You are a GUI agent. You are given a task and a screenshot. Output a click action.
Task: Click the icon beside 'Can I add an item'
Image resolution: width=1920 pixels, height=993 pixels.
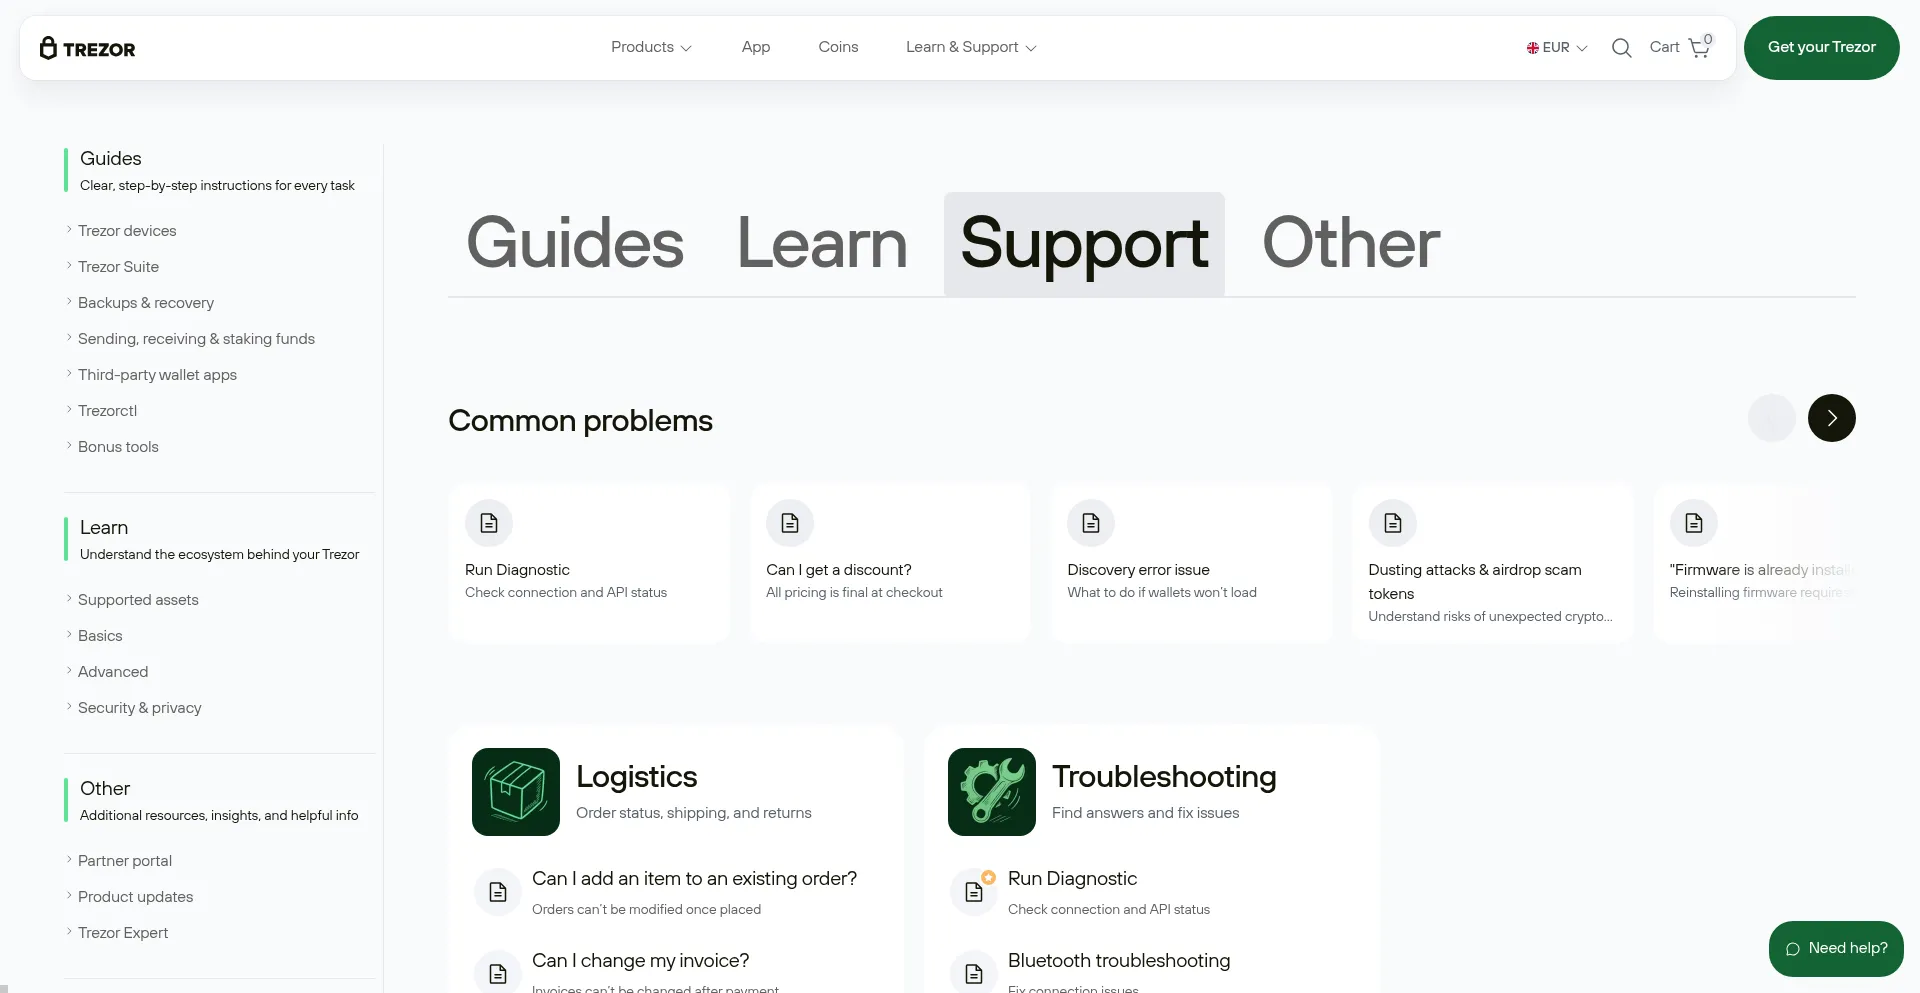pos(498,893)
